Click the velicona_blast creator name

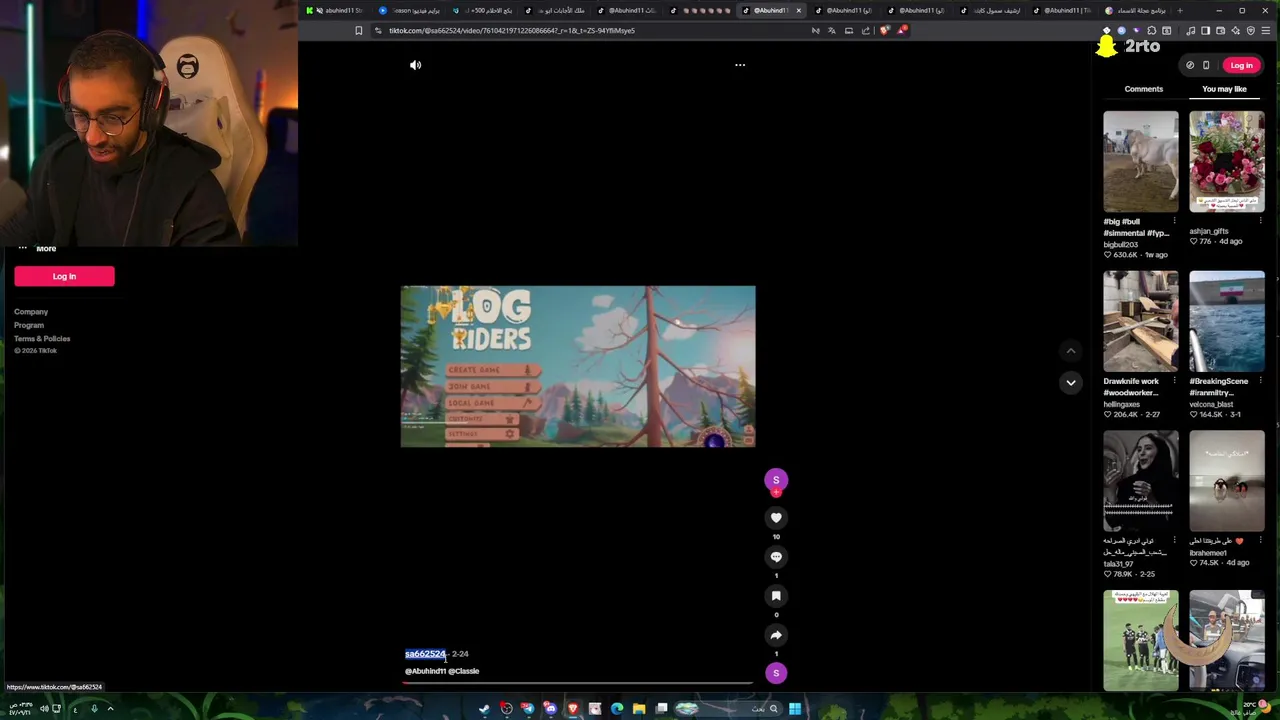1211,404
